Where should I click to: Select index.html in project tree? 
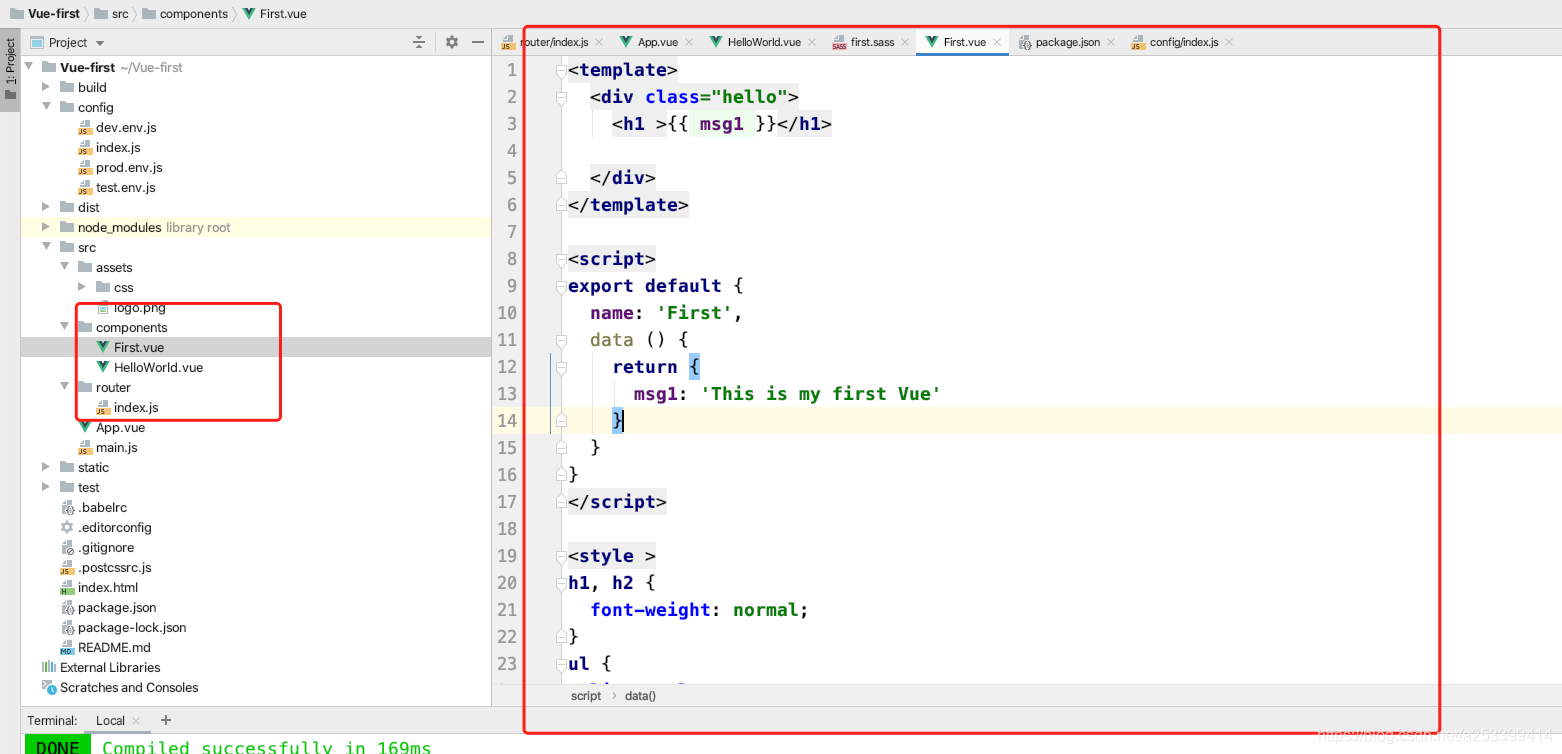[x=108, y=587]
